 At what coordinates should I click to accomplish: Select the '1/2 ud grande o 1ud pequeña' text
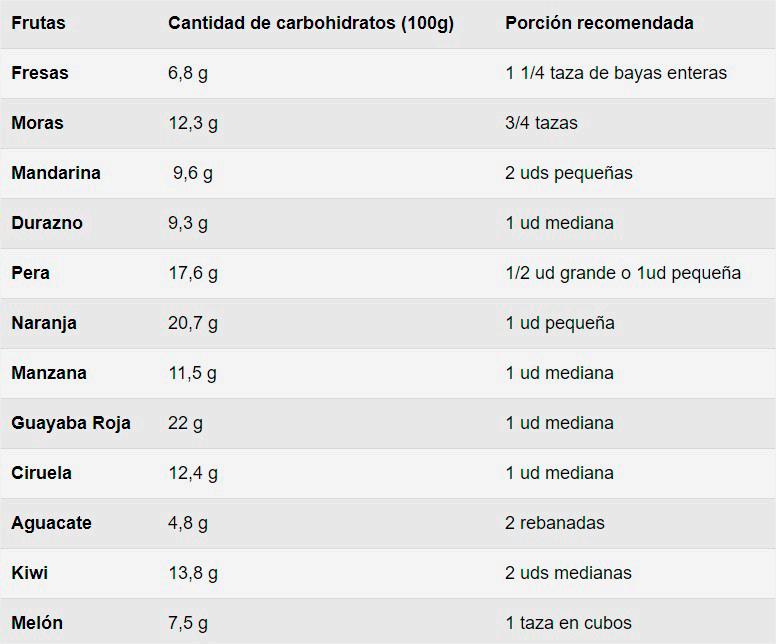(x=623, y=273)
